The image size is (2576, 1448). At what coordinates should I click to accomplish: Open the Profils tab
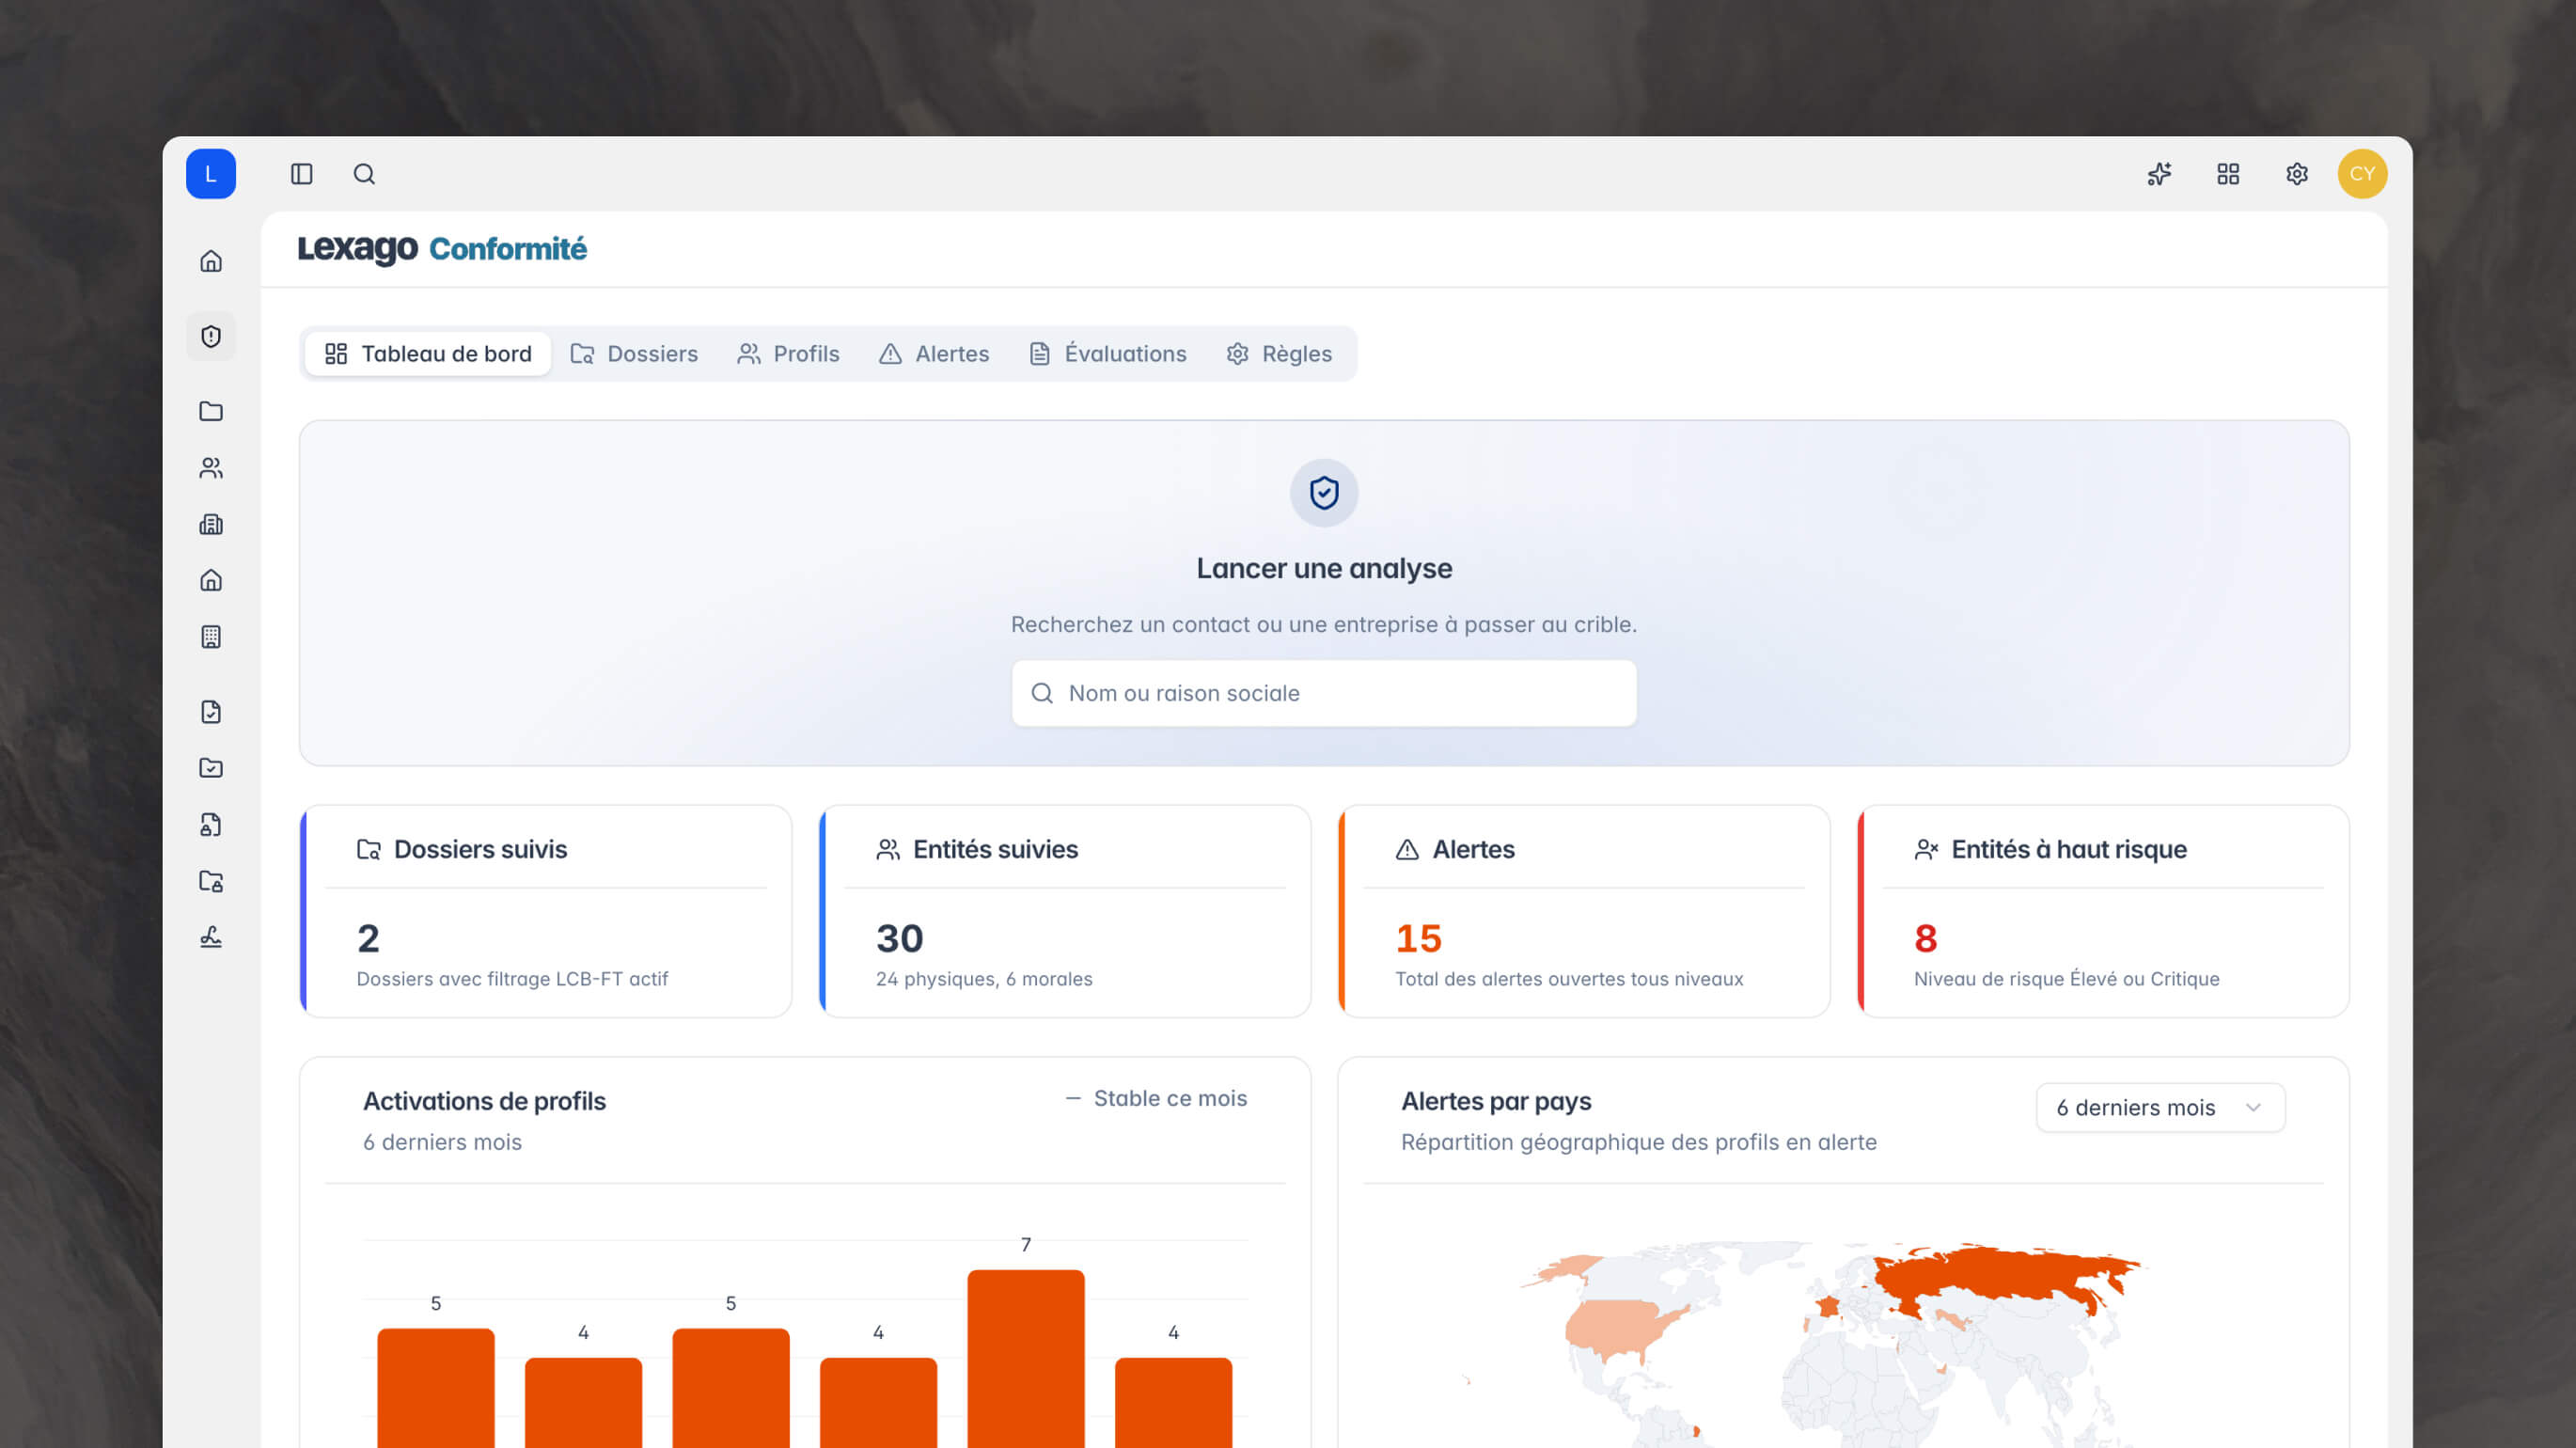pos(788,354)
